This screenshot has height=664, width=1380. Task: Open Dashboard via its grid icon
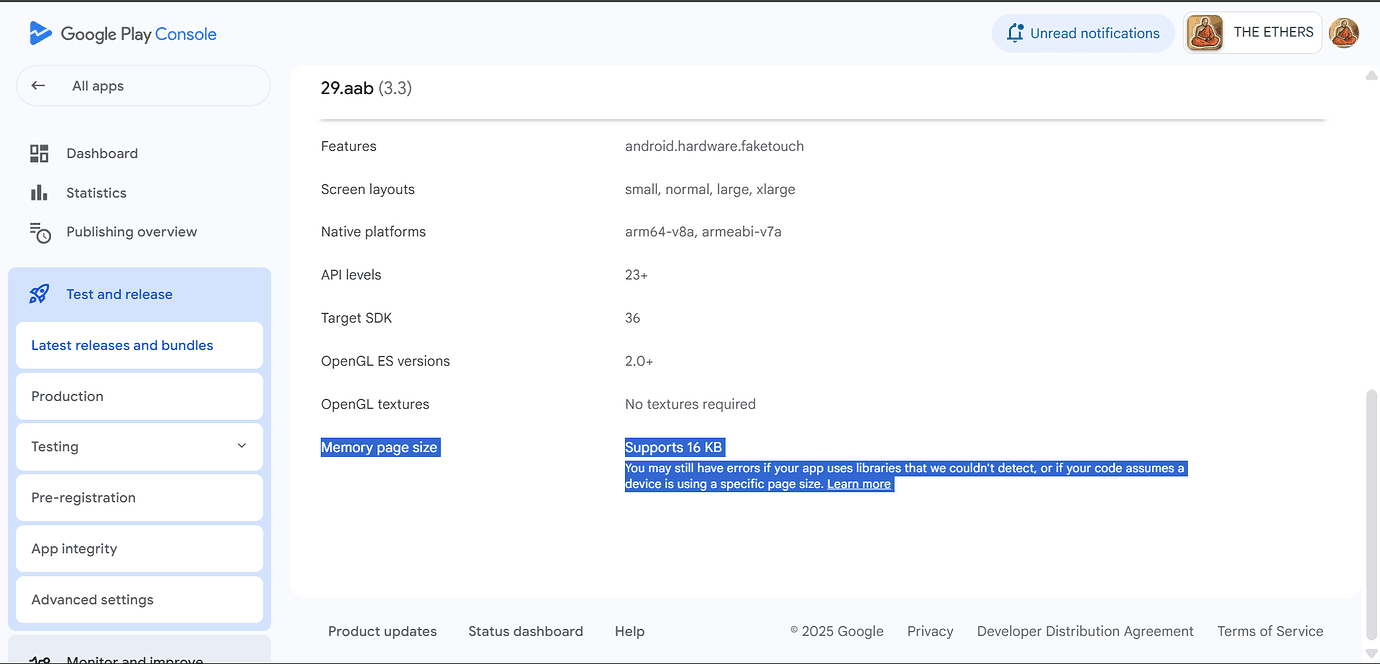pos(39,153)
